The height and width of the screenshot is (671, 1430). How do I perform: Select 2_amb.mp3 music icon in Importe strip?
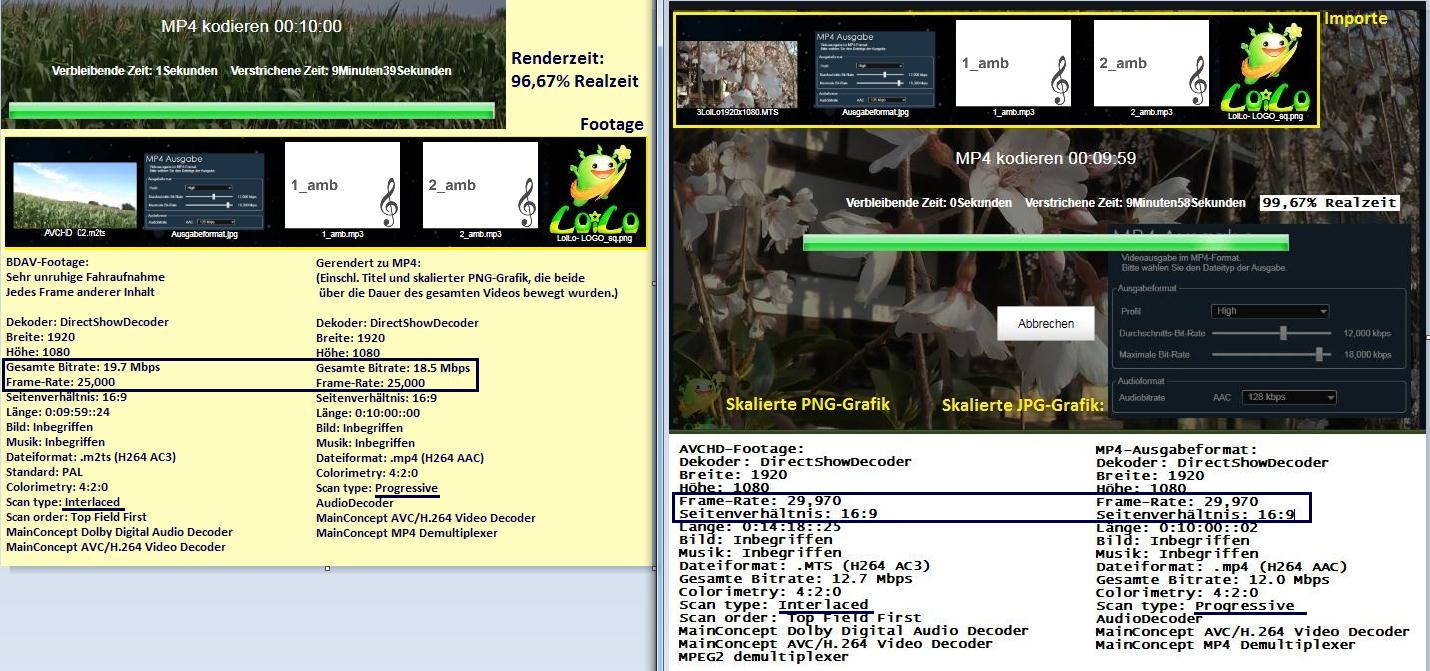click(1151, 63)
